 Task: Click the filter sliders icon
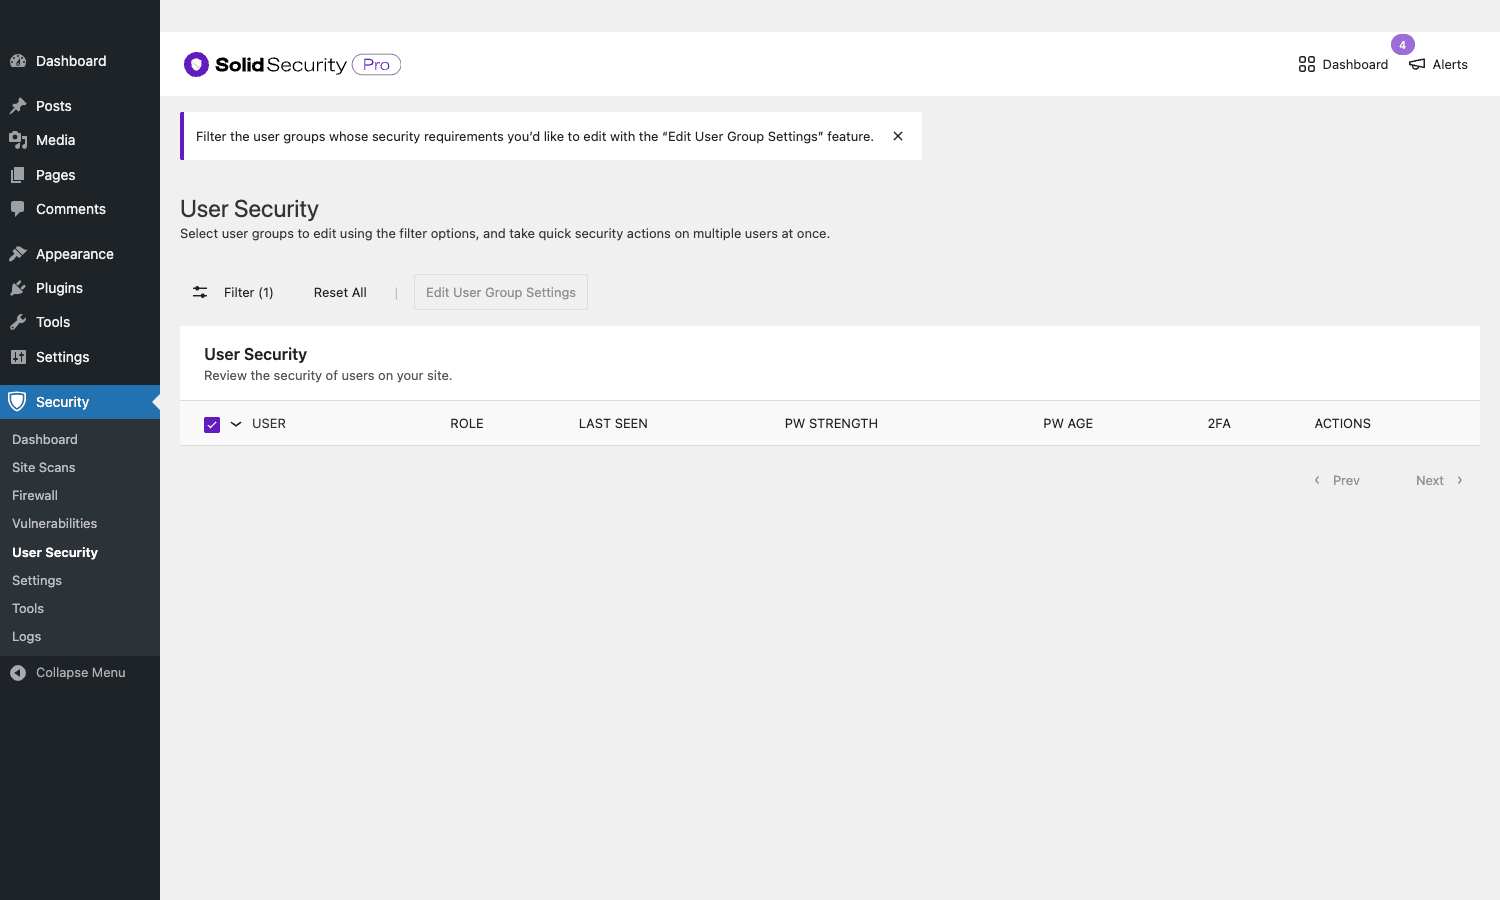point(200,292)
